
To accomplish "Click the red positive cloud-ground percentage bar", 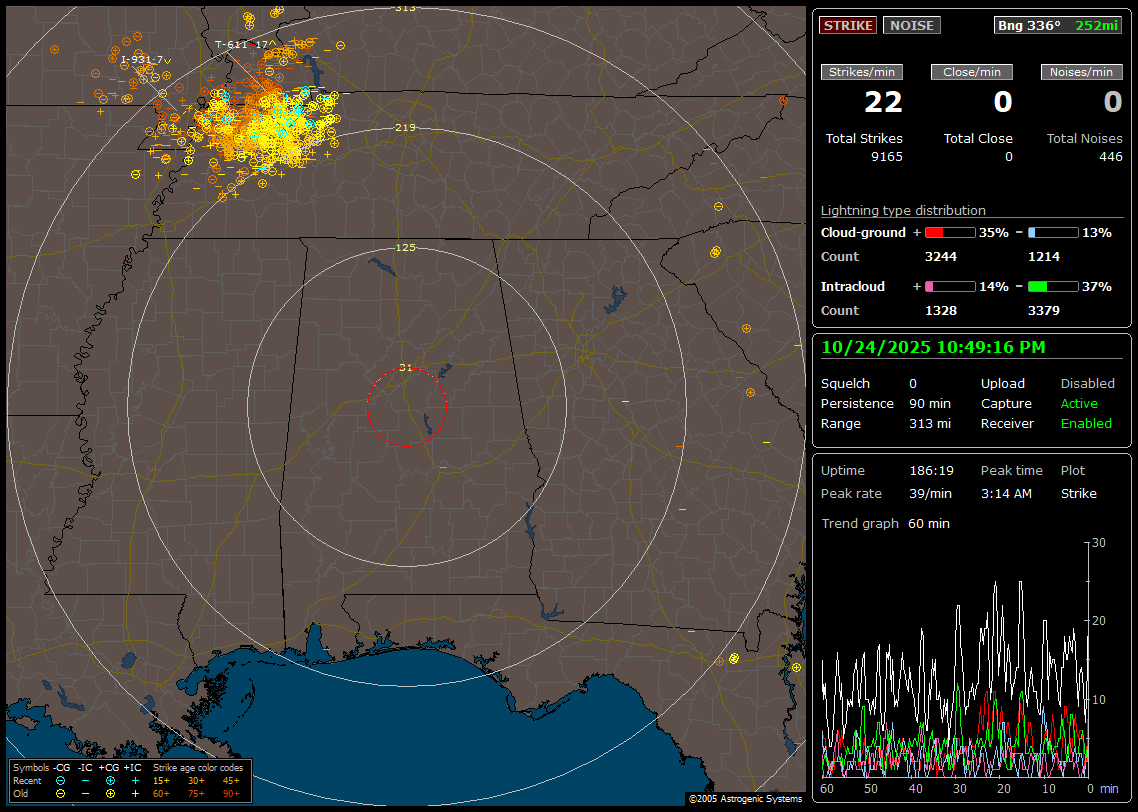I will pyautogui.click(x=949, y=233).
